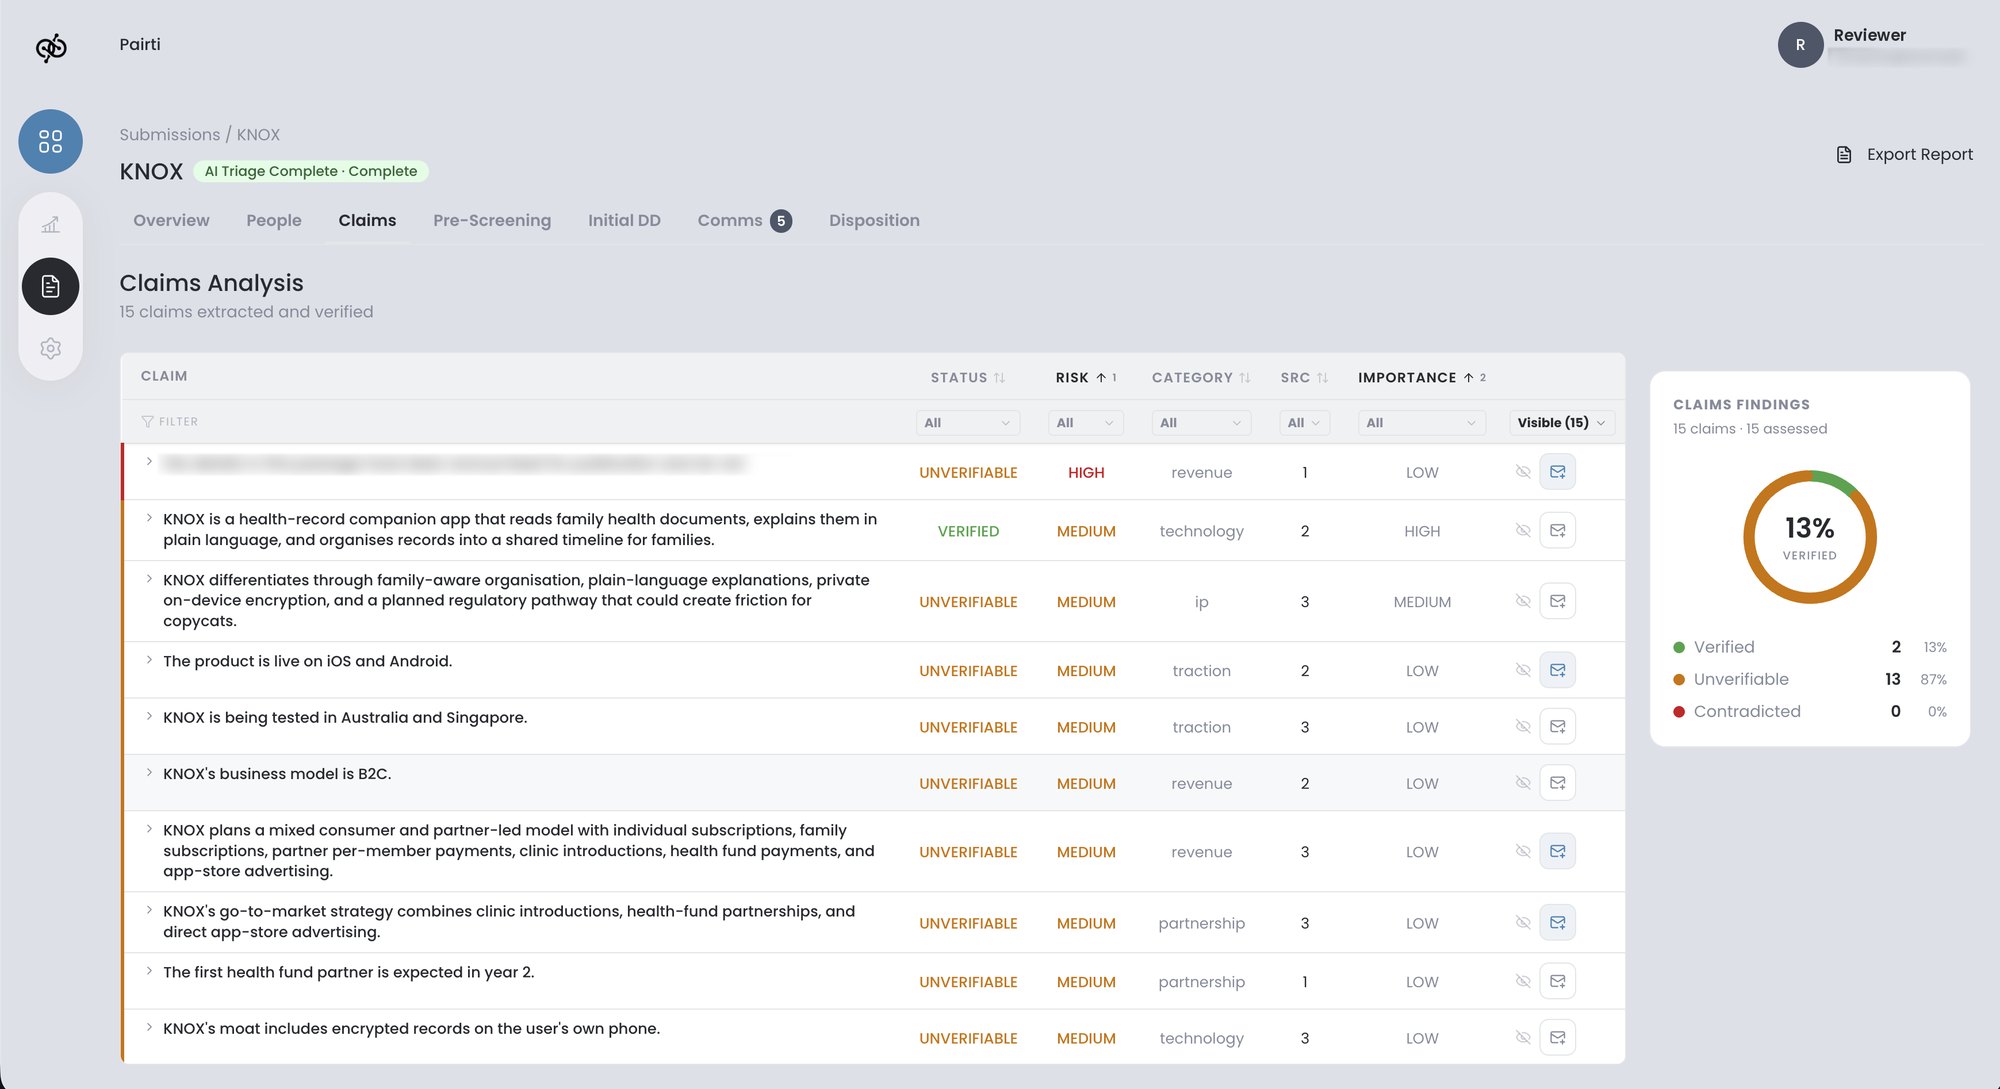Sort by the SRC column arrows
This screenshot has height=1089, width=2000.
coord(1322,378)
